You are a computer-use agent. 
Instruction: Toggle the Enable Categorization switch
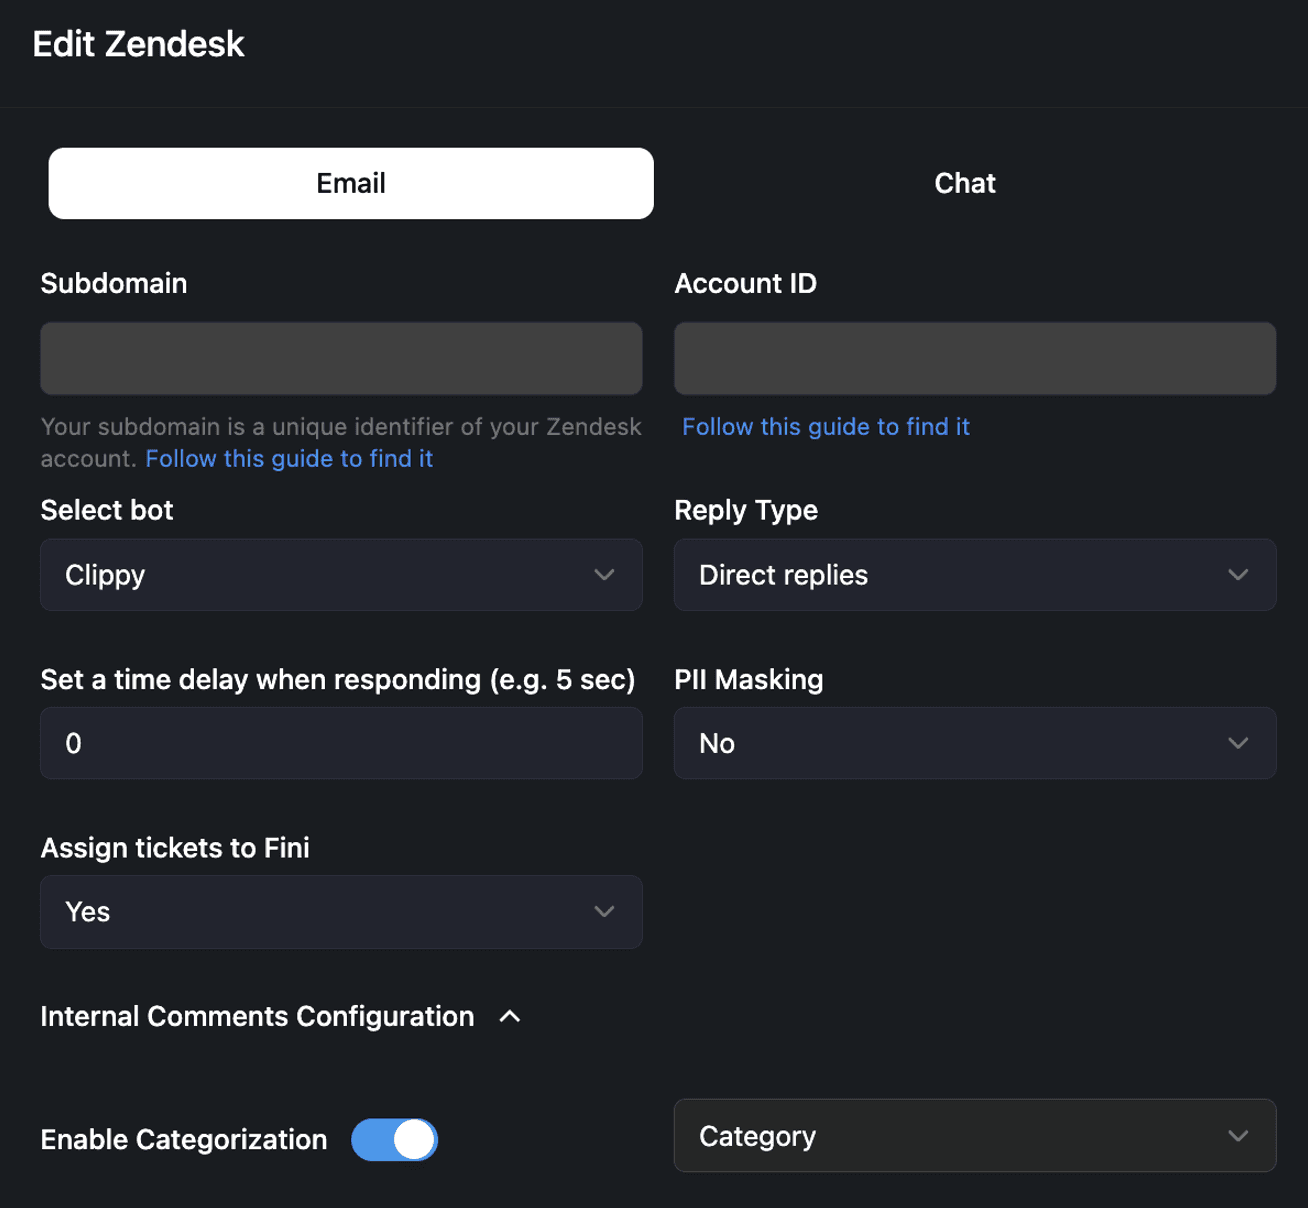click(395, 1139)
